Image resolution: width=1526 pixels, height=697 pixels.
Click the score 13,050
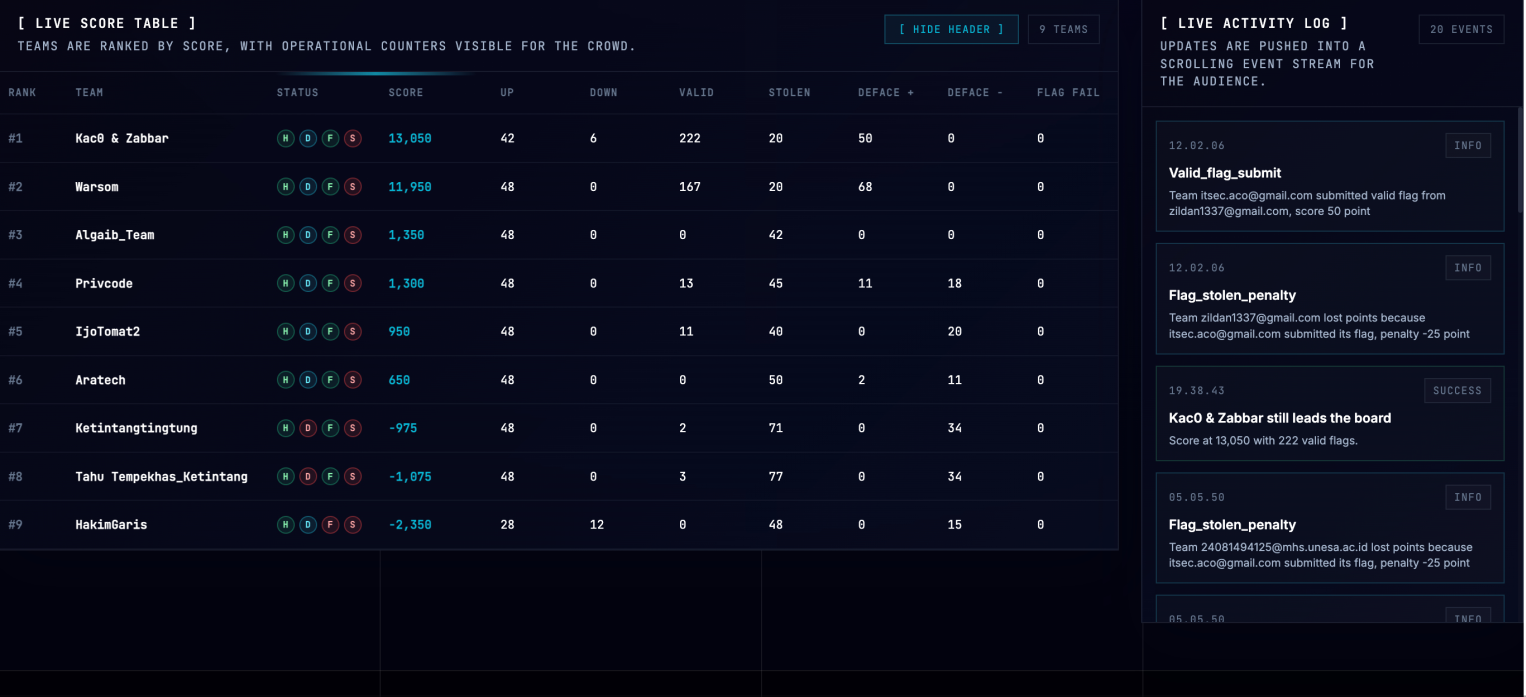(410, 139)
